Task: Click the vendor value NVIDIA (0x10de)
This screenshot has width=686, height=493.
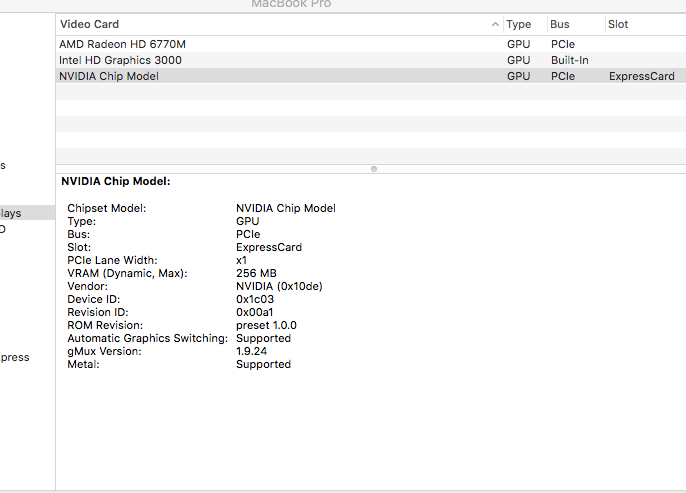Action: [x=279, y=287]
